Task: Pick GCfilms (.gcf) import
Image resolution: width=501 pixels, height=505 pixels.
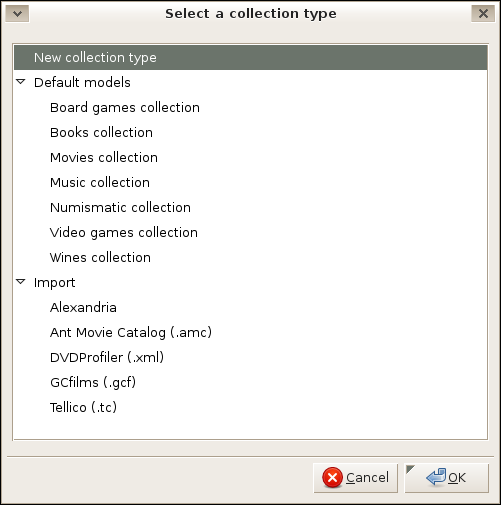Action: click(93, 383)
